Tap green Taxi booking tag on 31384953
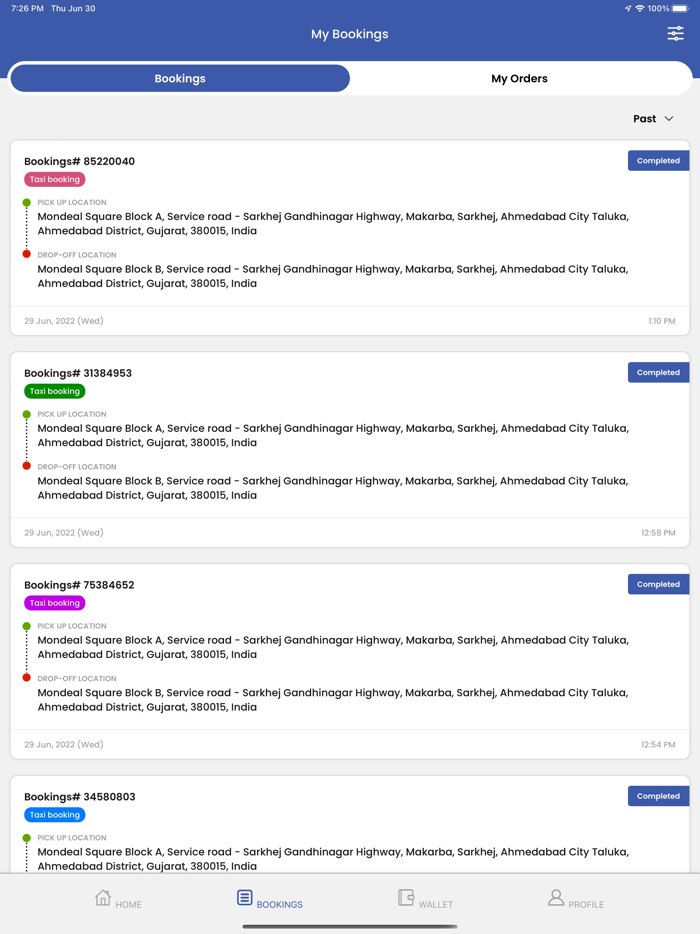 tap(55, 392)
